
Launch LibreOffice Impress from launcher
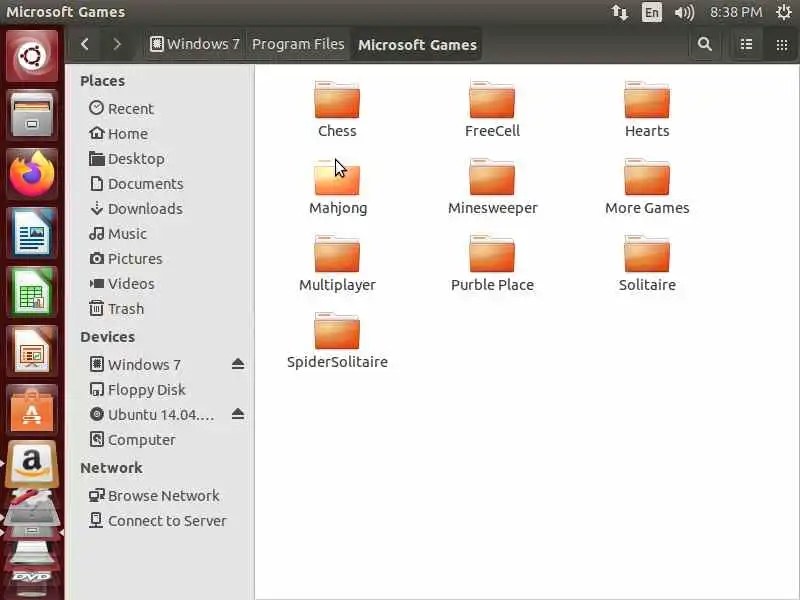[x=32, y=352]
